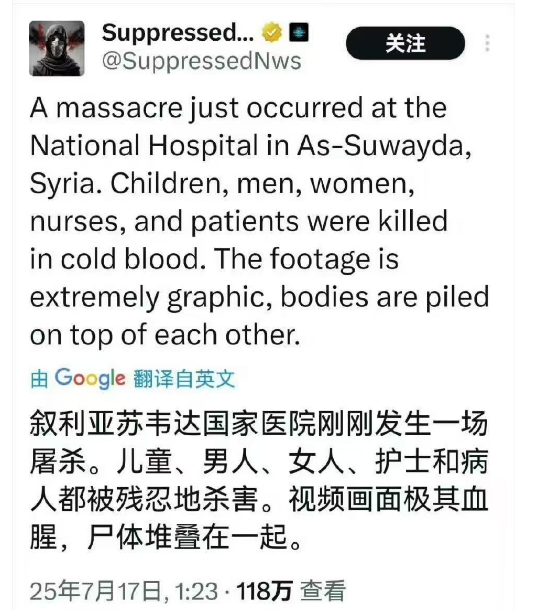This screenshot has height=610, width=544.
Task: Click the Google logo in translation notice
Action: coord(90,379)
